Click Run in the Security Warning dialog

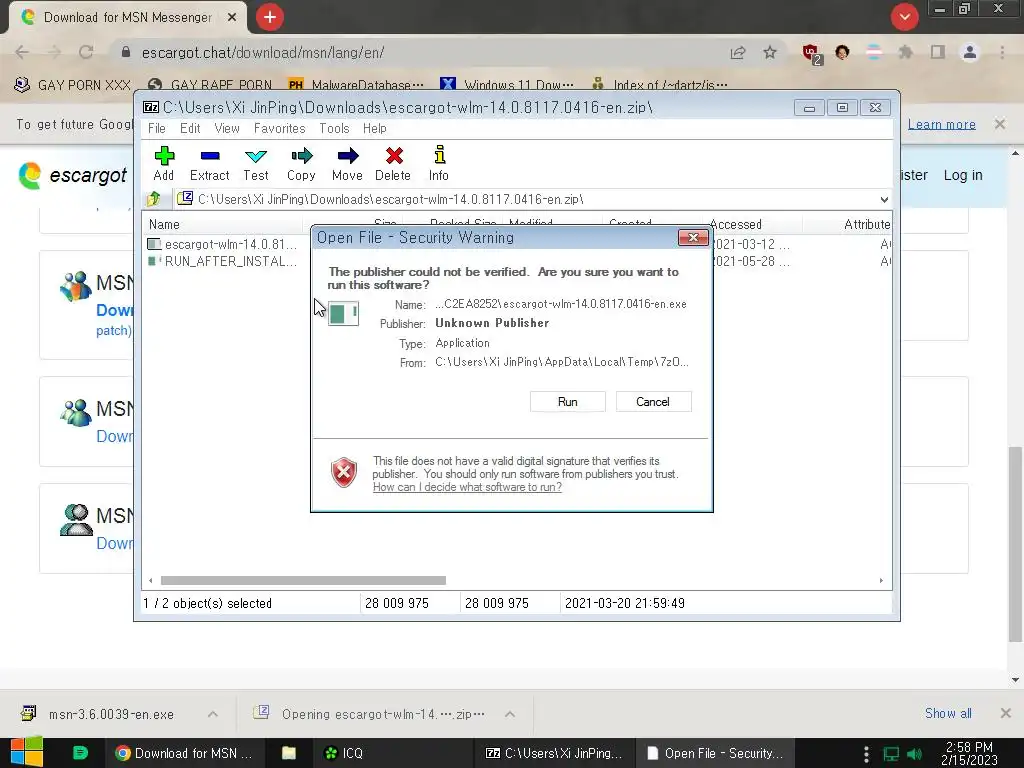[x=568, y=402]
